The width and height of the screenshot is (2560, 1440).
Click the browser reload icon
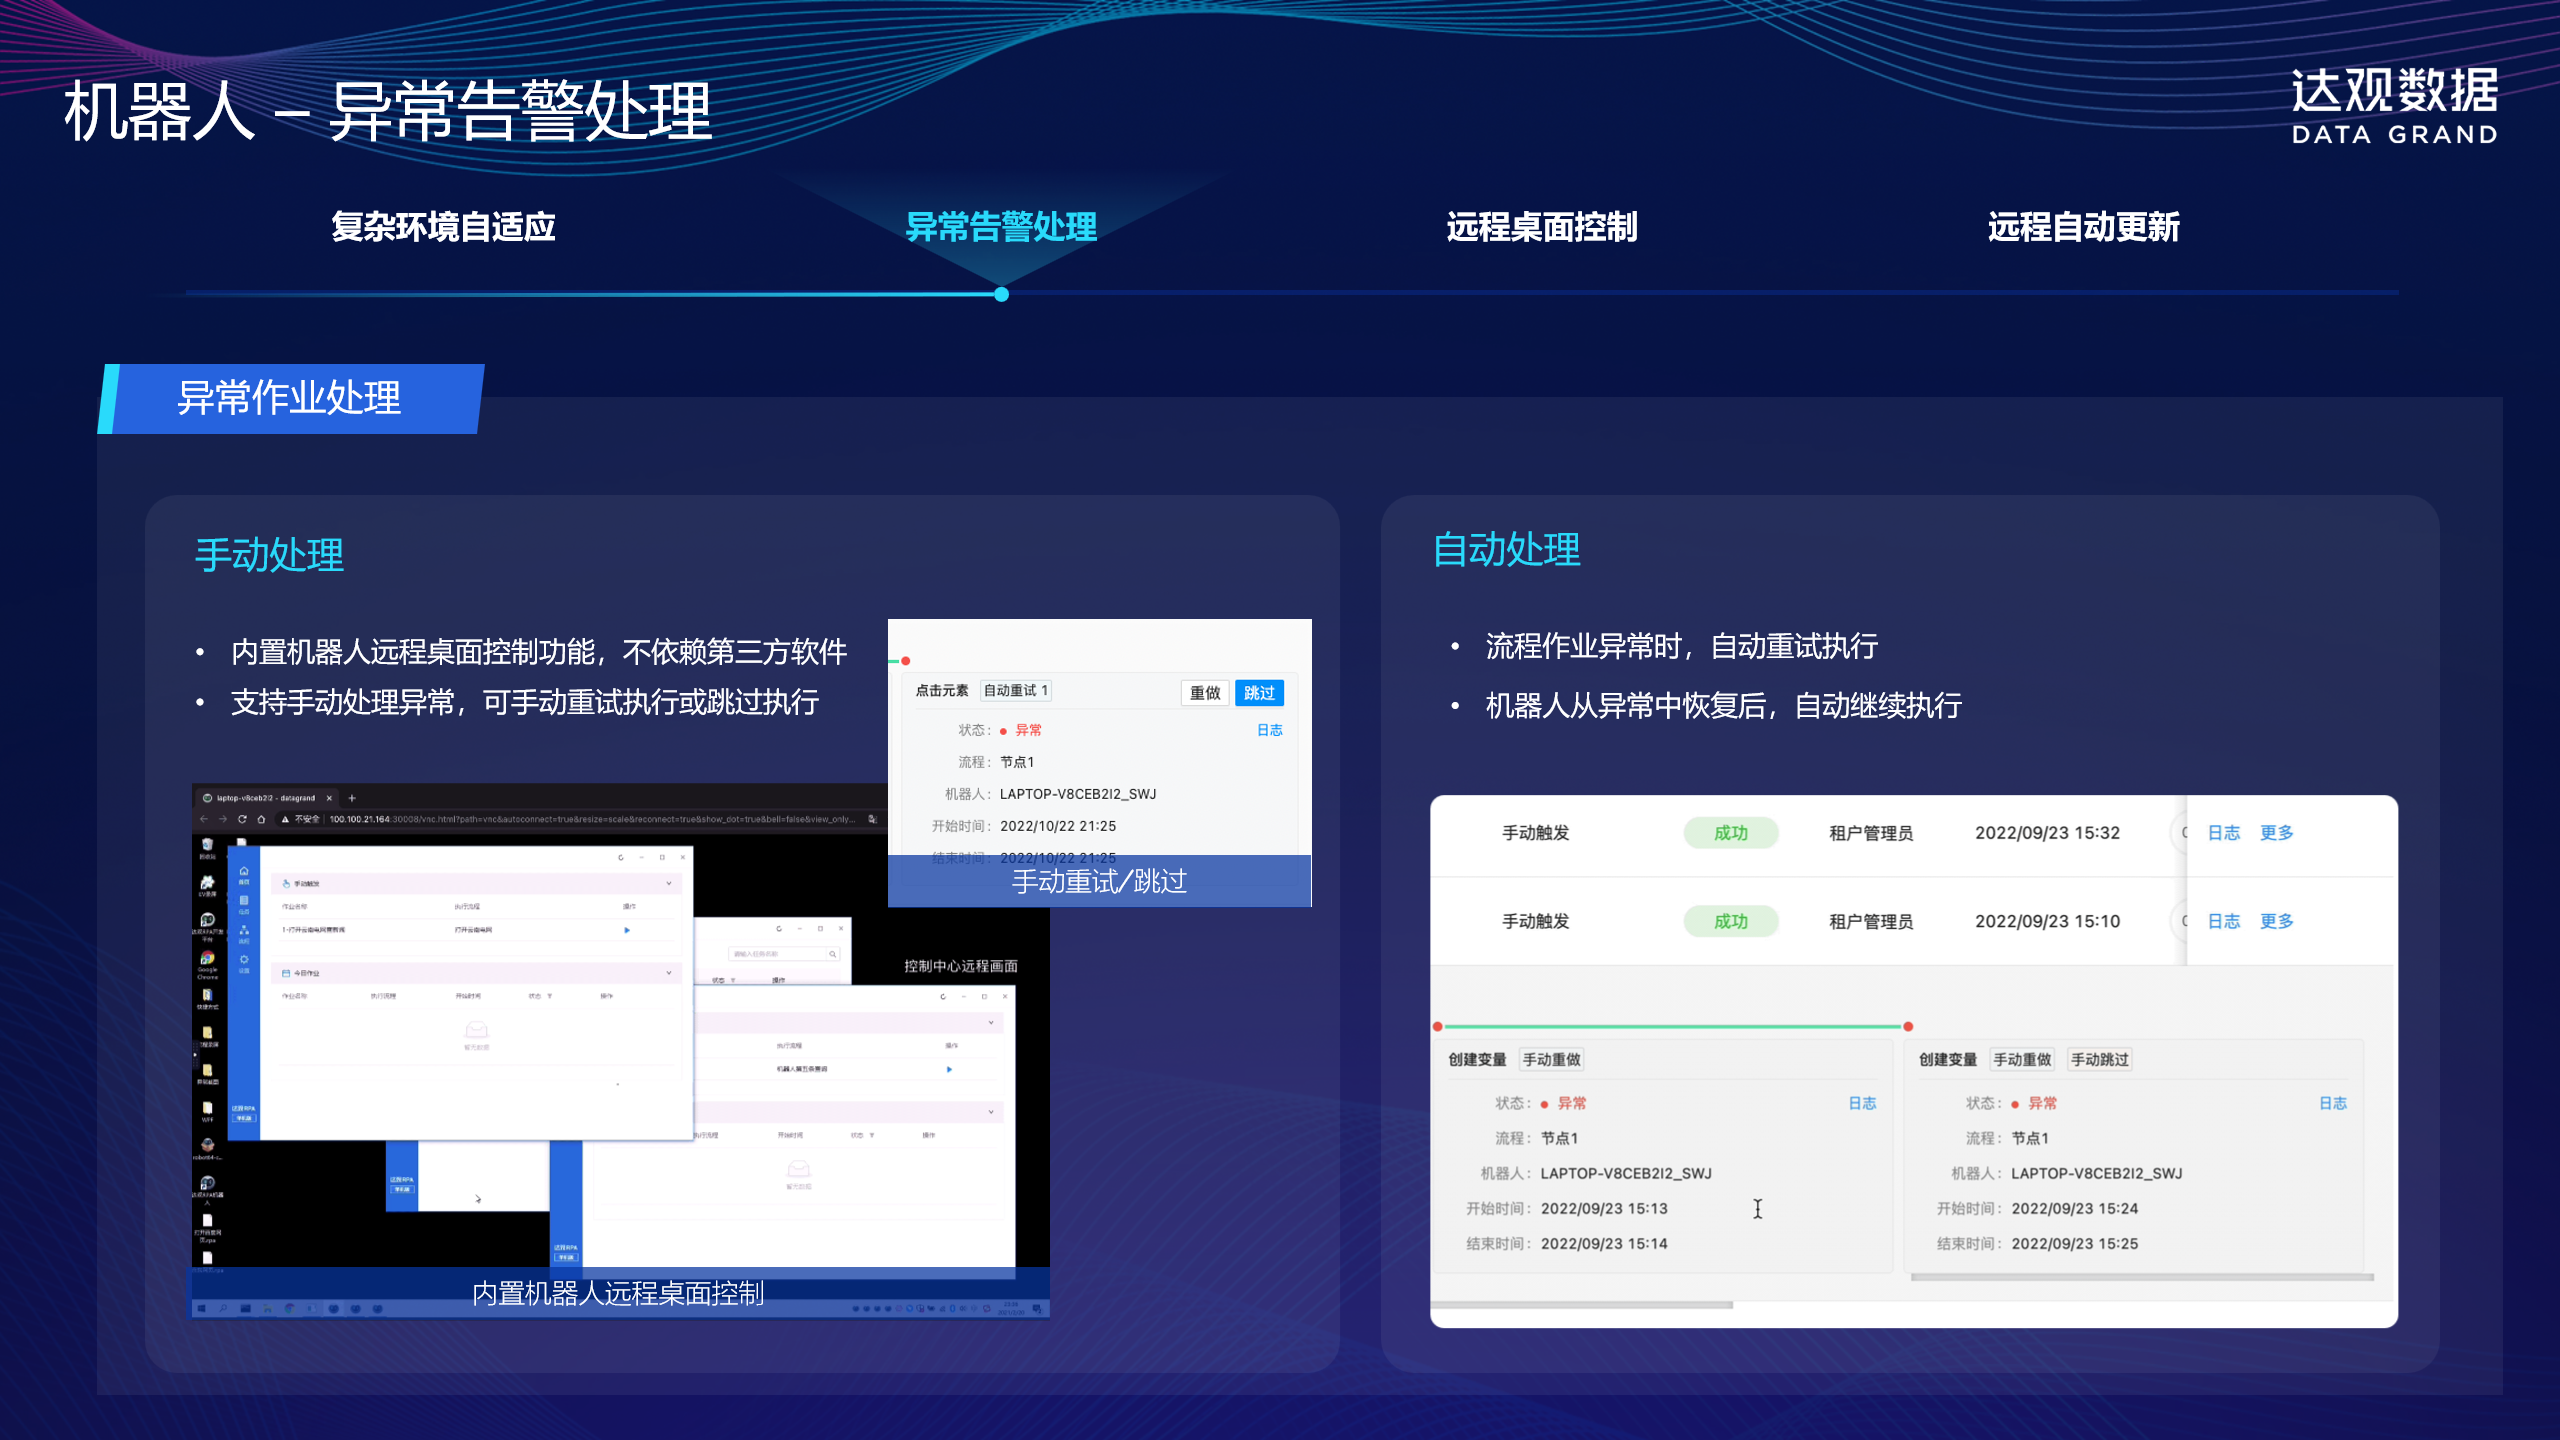click(x=242, y=819)
